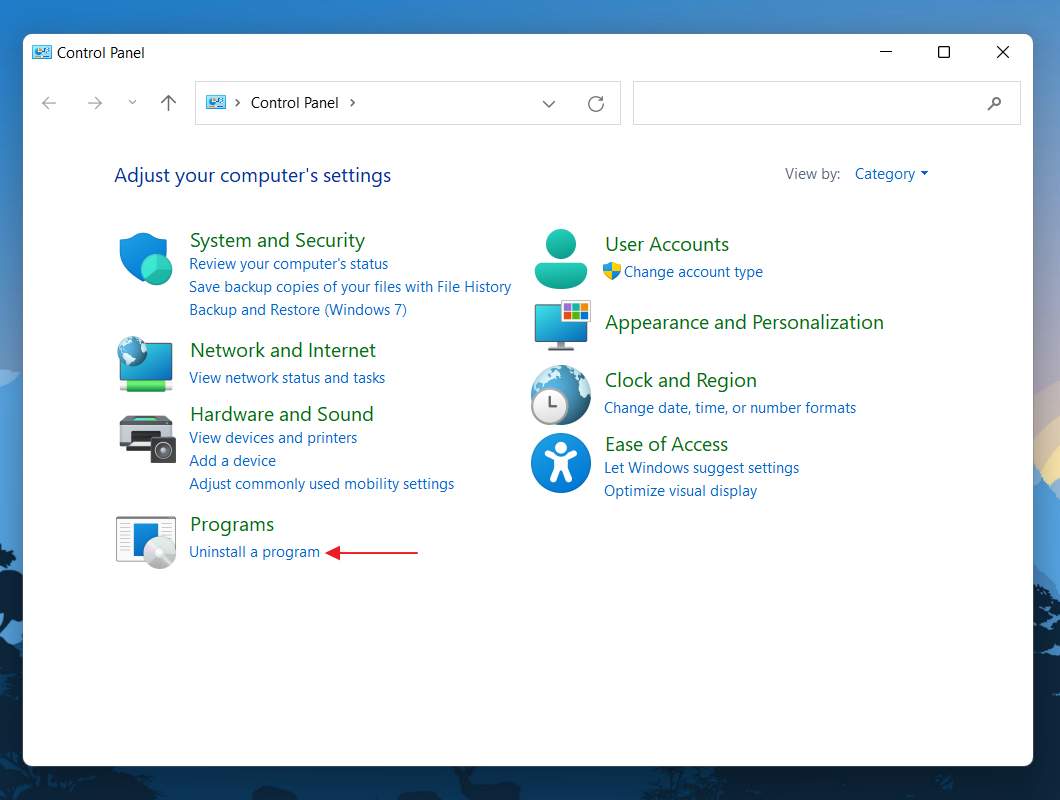Image resolution: width=1060 pixels, height=800 pixels.
Task: Open the User Accounts person icon
Action: [560, 259]
